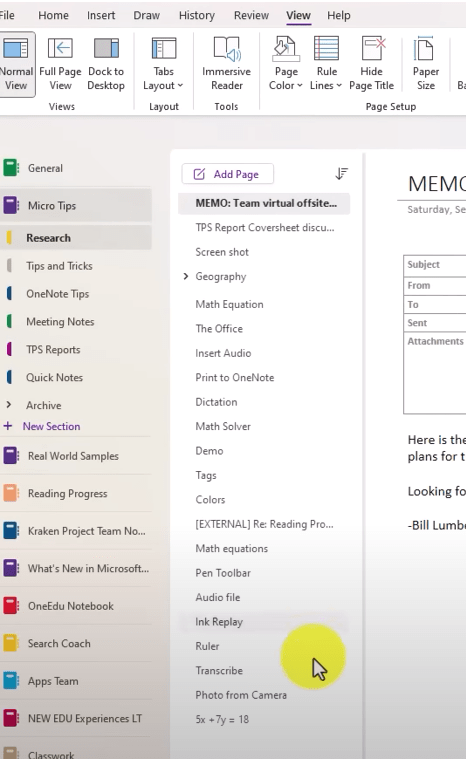Image resolution: width=466 pixels, height=759 pixels.
Task: Open the General notebook
Action: coord(75,168)
